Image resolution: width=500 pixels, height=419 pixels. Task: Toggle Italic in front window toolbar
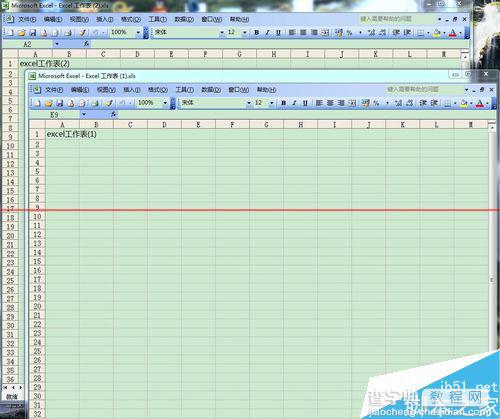coord(294,103)
